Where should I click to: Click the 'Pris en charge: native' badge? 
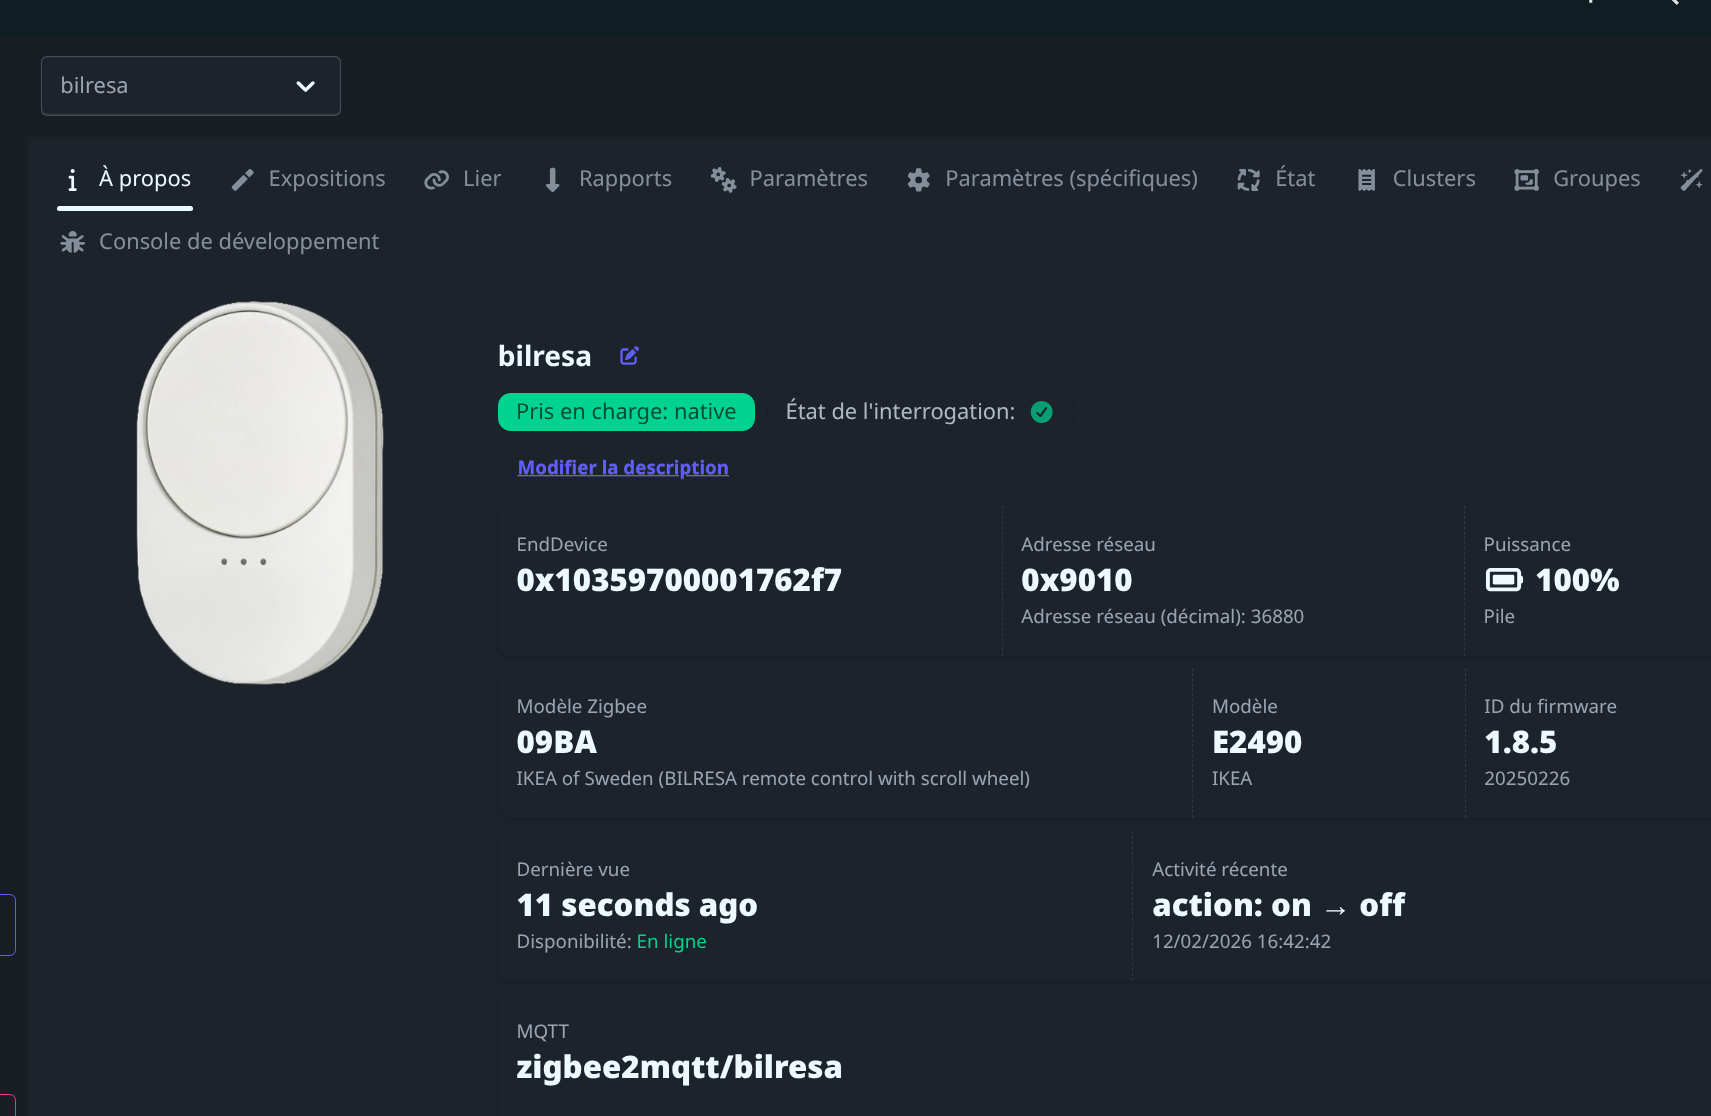626,412
